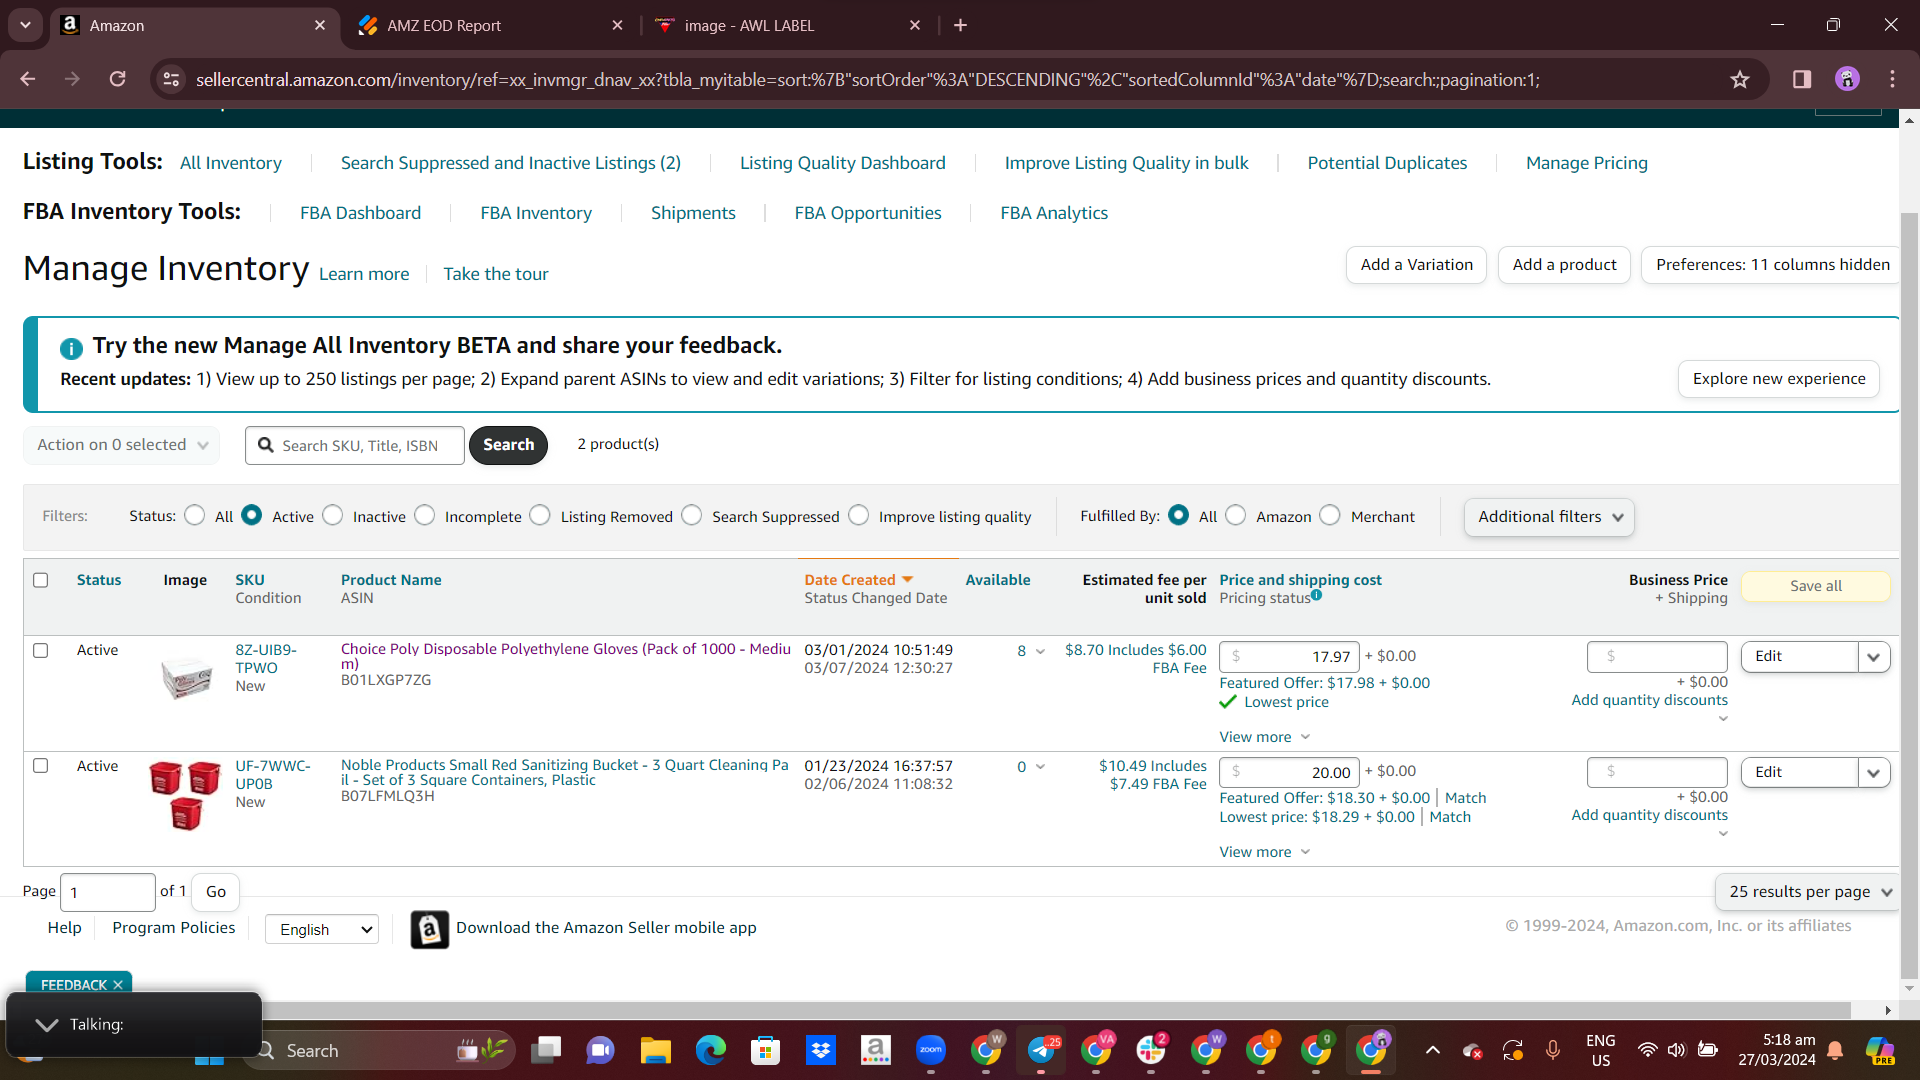The image size is (1920, 1080).
Task: Select Fulfilled By Amazon radio button
Action: click(x=1236, y=515)
